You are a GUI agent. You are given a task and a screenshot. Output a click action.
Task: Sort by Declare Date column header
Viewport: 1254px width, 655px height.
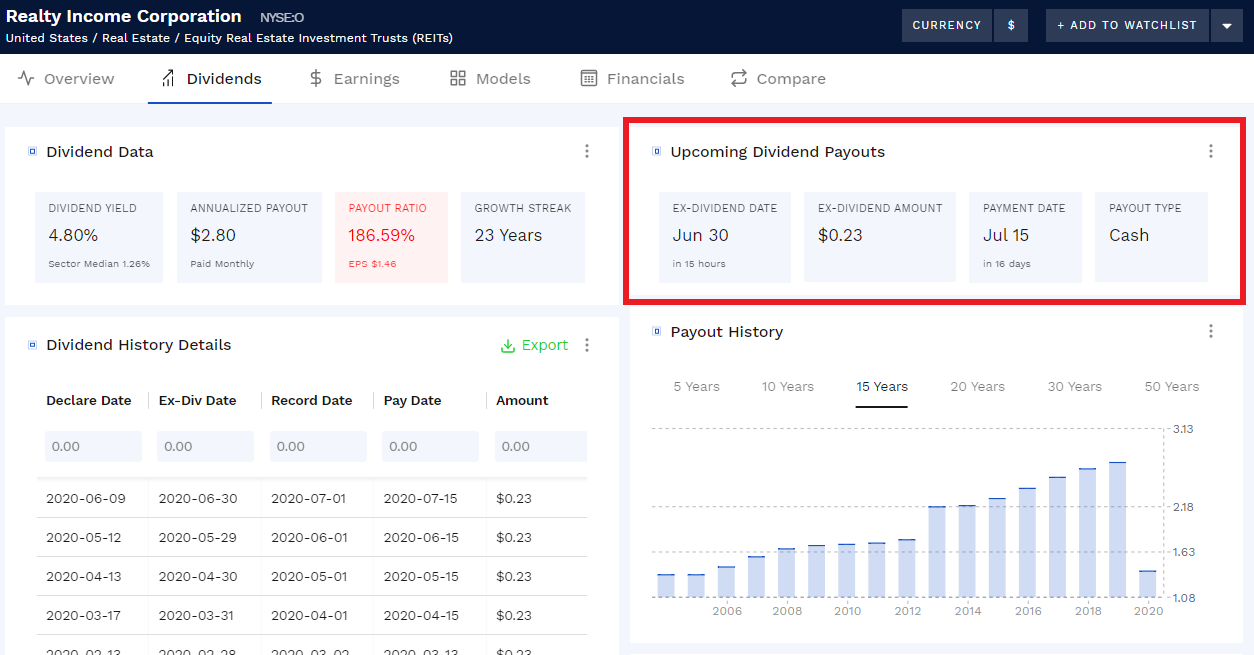[89, 400]
